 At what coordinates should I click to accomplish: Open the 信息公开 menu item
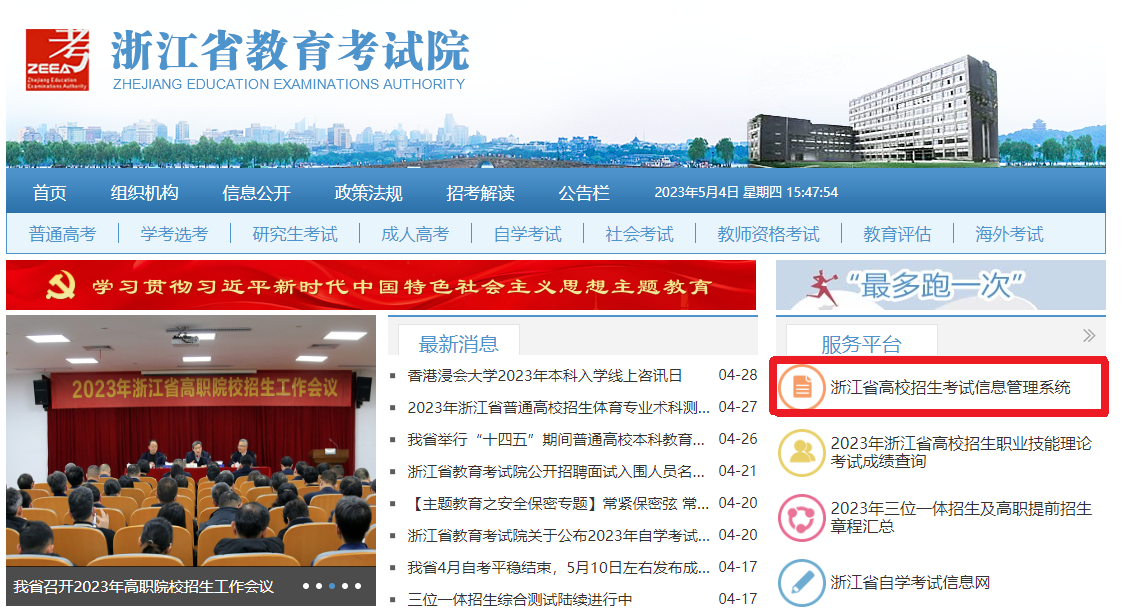pyautogui.click(x=256, y=193)
